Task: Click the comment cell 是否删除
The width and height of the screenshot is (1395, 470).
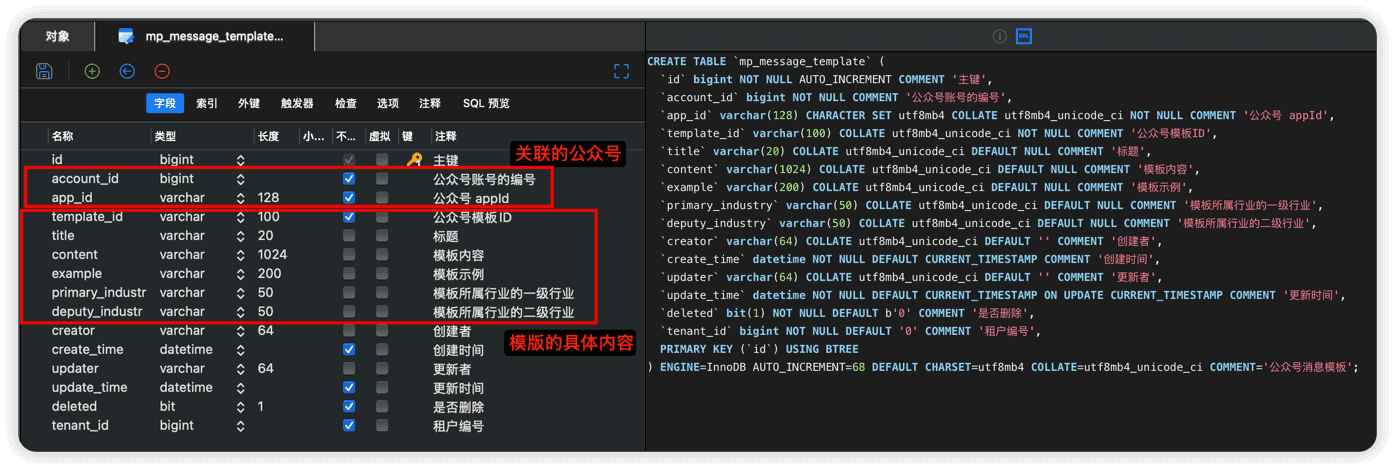Action: coord(458,407)
